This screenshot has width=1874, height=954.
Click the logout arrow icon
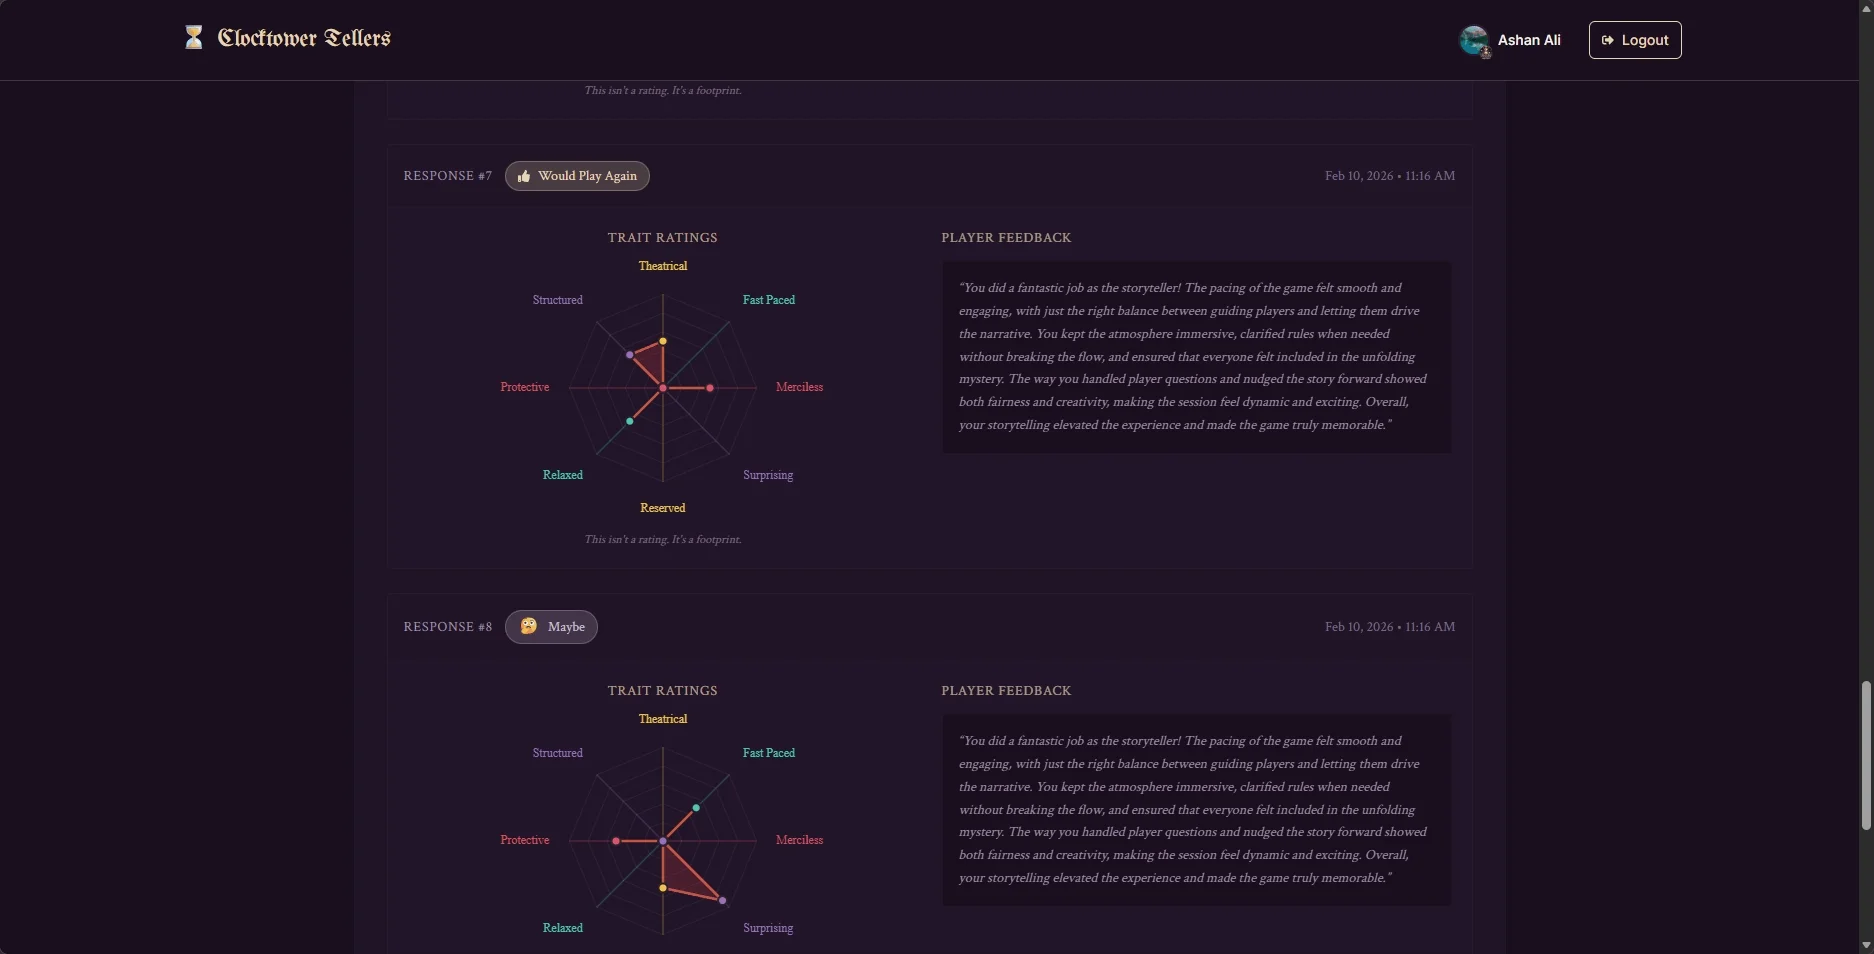pos(1608,40)
